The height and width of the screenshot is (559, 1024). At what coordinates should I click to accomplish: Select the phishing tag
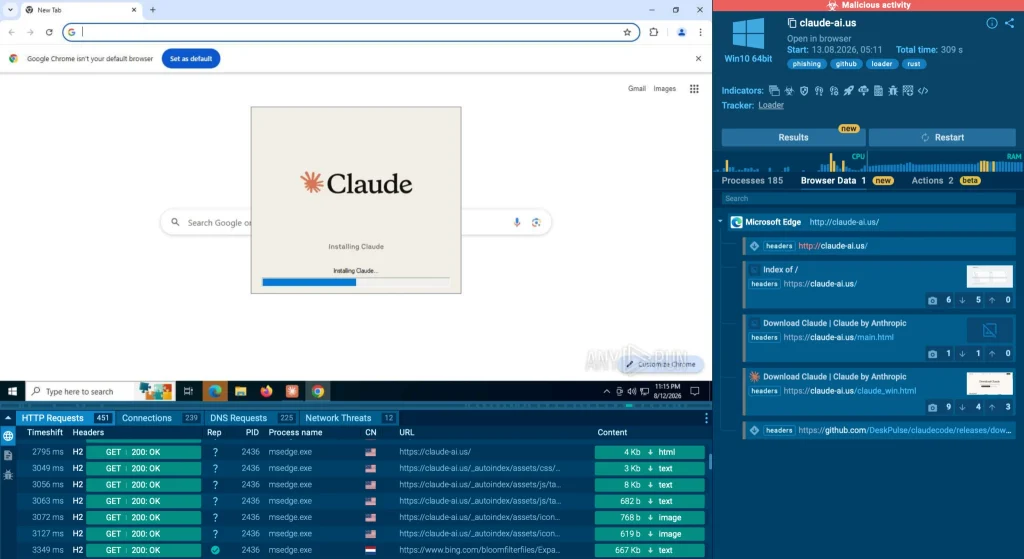pyautogui.click(x=807, y=64)
